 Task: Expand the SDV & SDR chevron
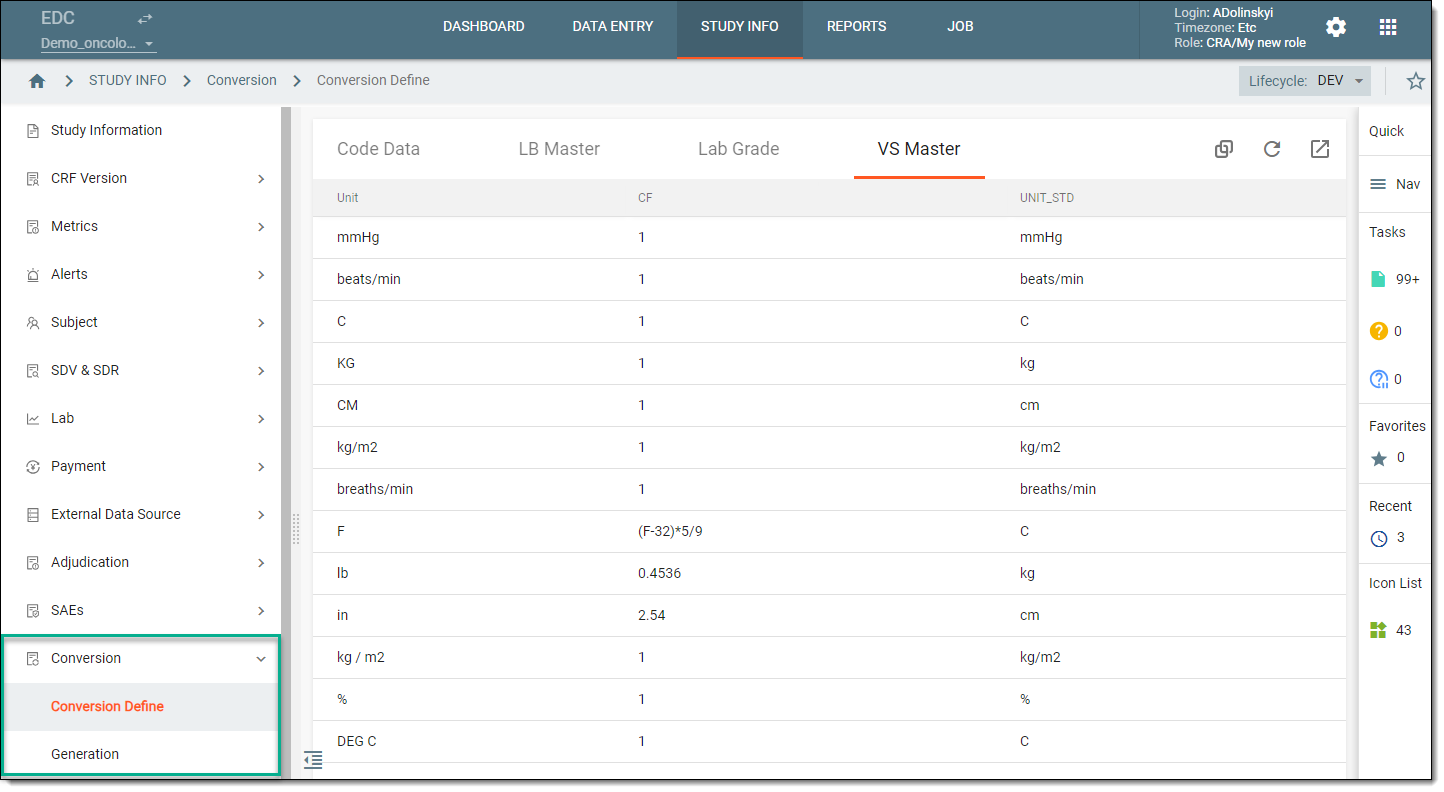point(261,371)
